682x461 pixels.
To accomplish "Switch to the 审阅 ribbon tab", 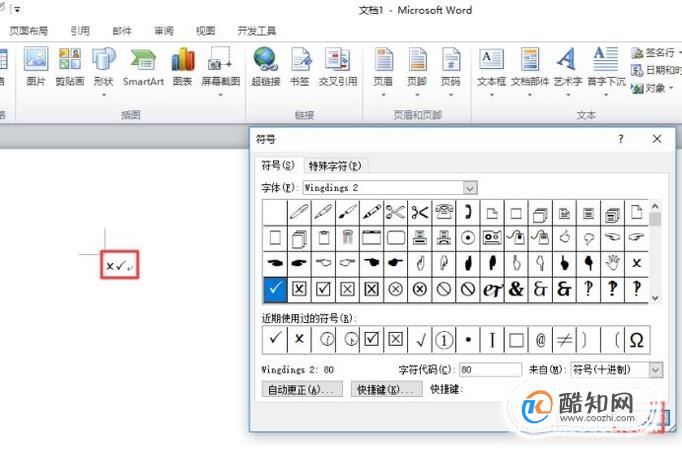I will tap(164, 31).
